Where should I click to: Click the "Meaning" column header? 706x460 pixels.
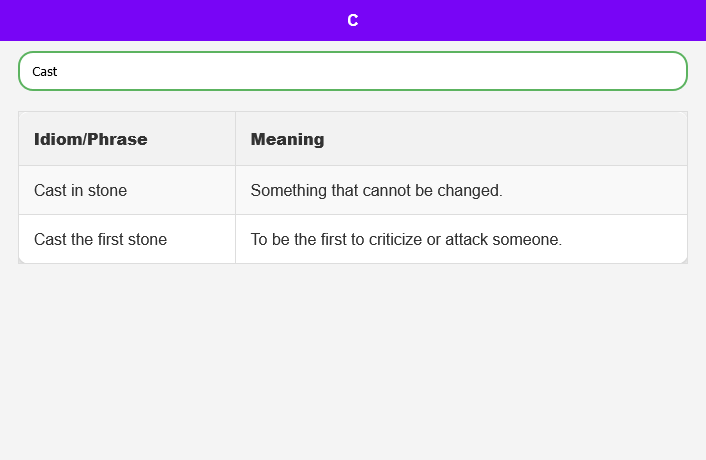(x=287, y=139)
